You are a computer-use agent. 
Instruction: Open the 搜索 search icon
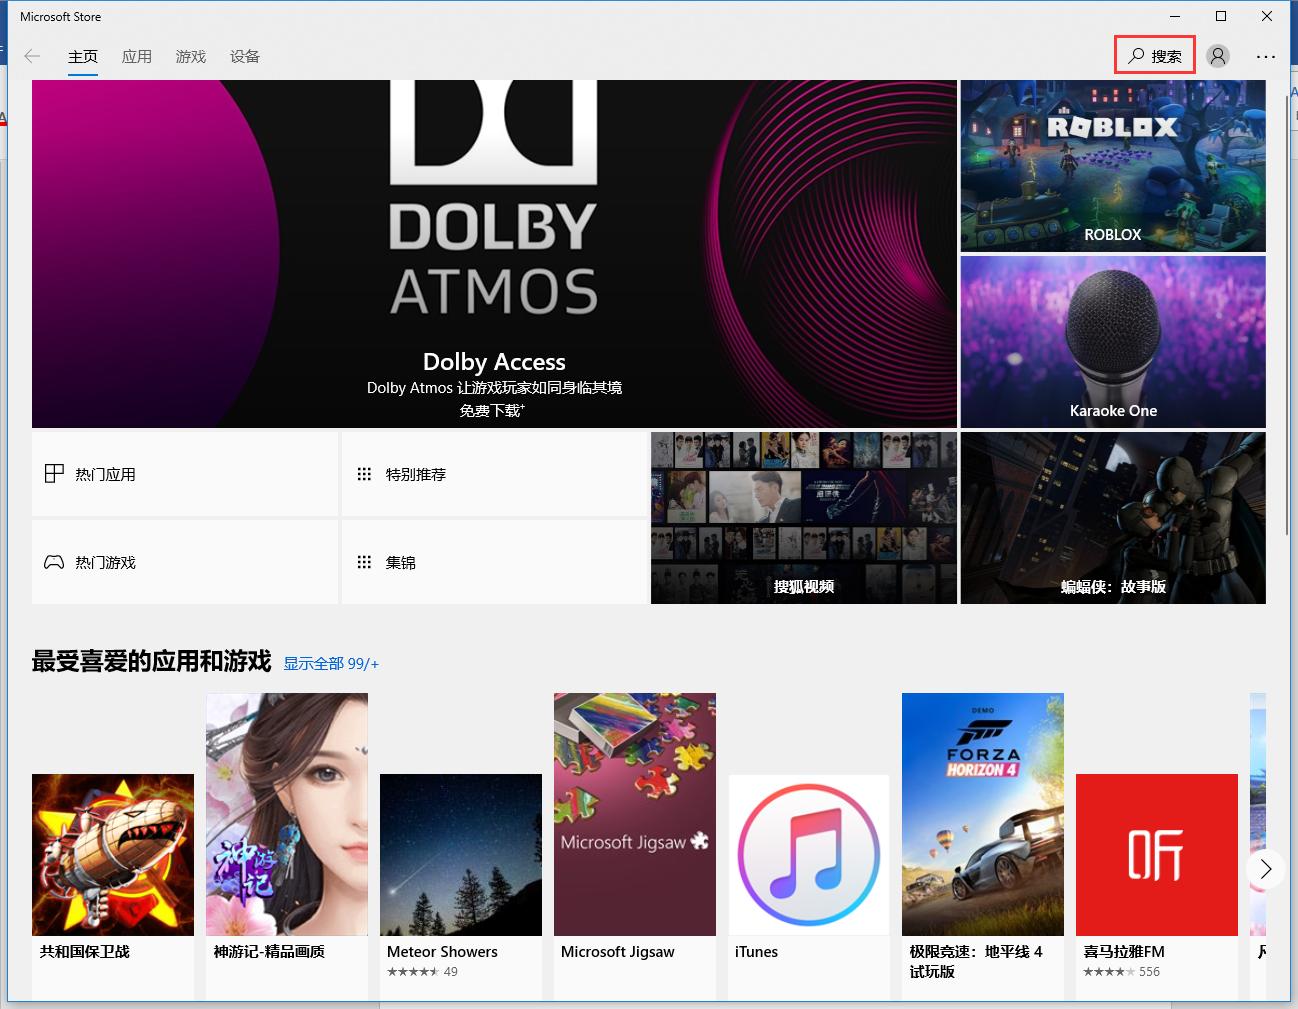click(1154, 55)
